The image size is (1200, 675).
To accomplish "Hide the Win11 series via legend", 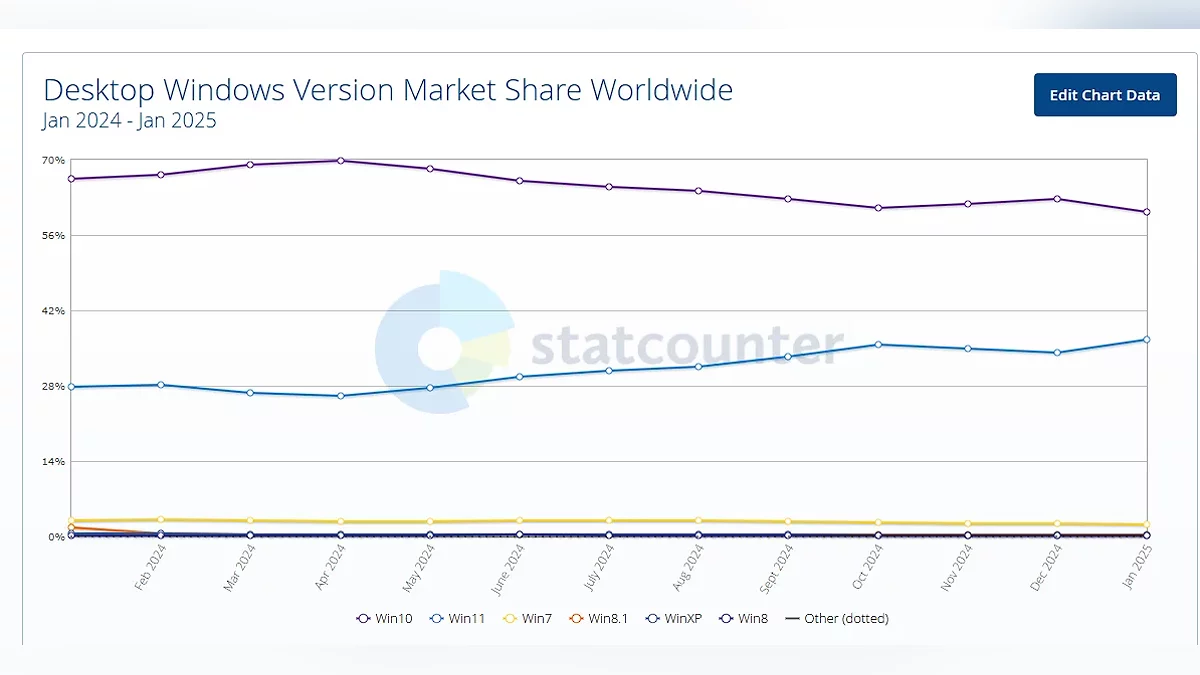I will 458,618.
